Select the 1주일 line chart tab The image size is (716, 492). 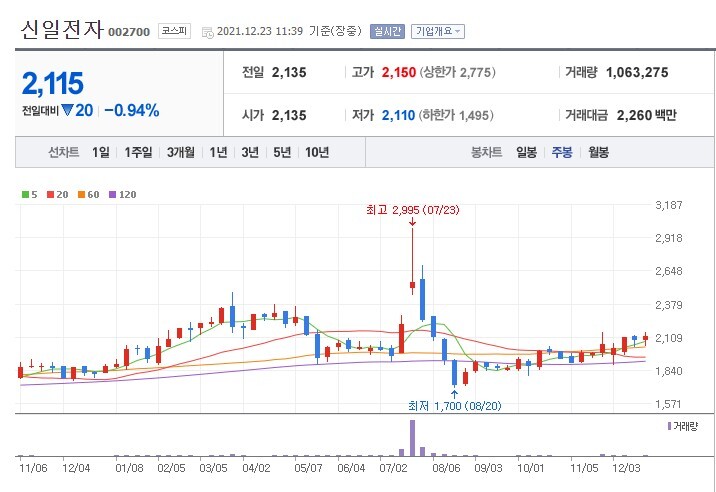138,152
